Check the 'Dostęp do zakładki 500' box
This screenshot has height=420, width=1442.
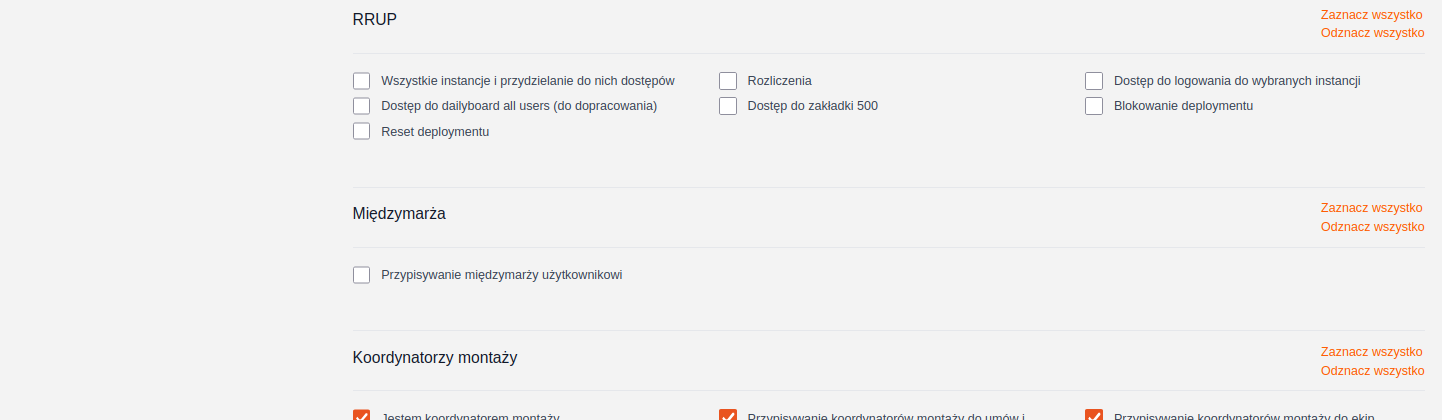(728, 106)
